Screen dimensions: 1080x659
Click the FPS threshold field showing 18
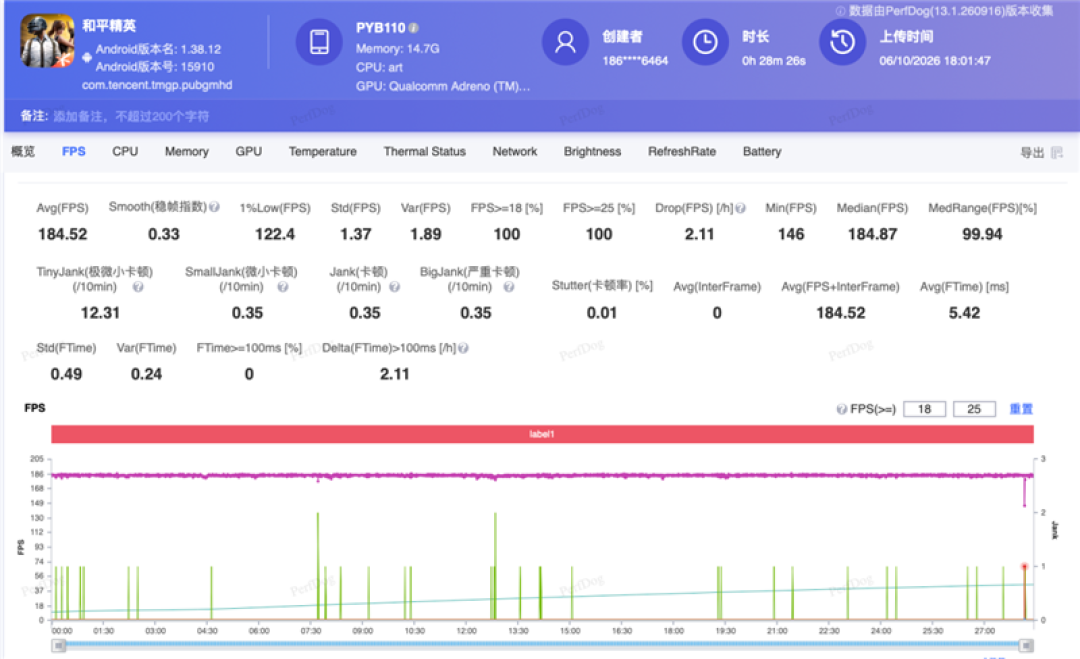pyautogui.click(x=924, y=409)
